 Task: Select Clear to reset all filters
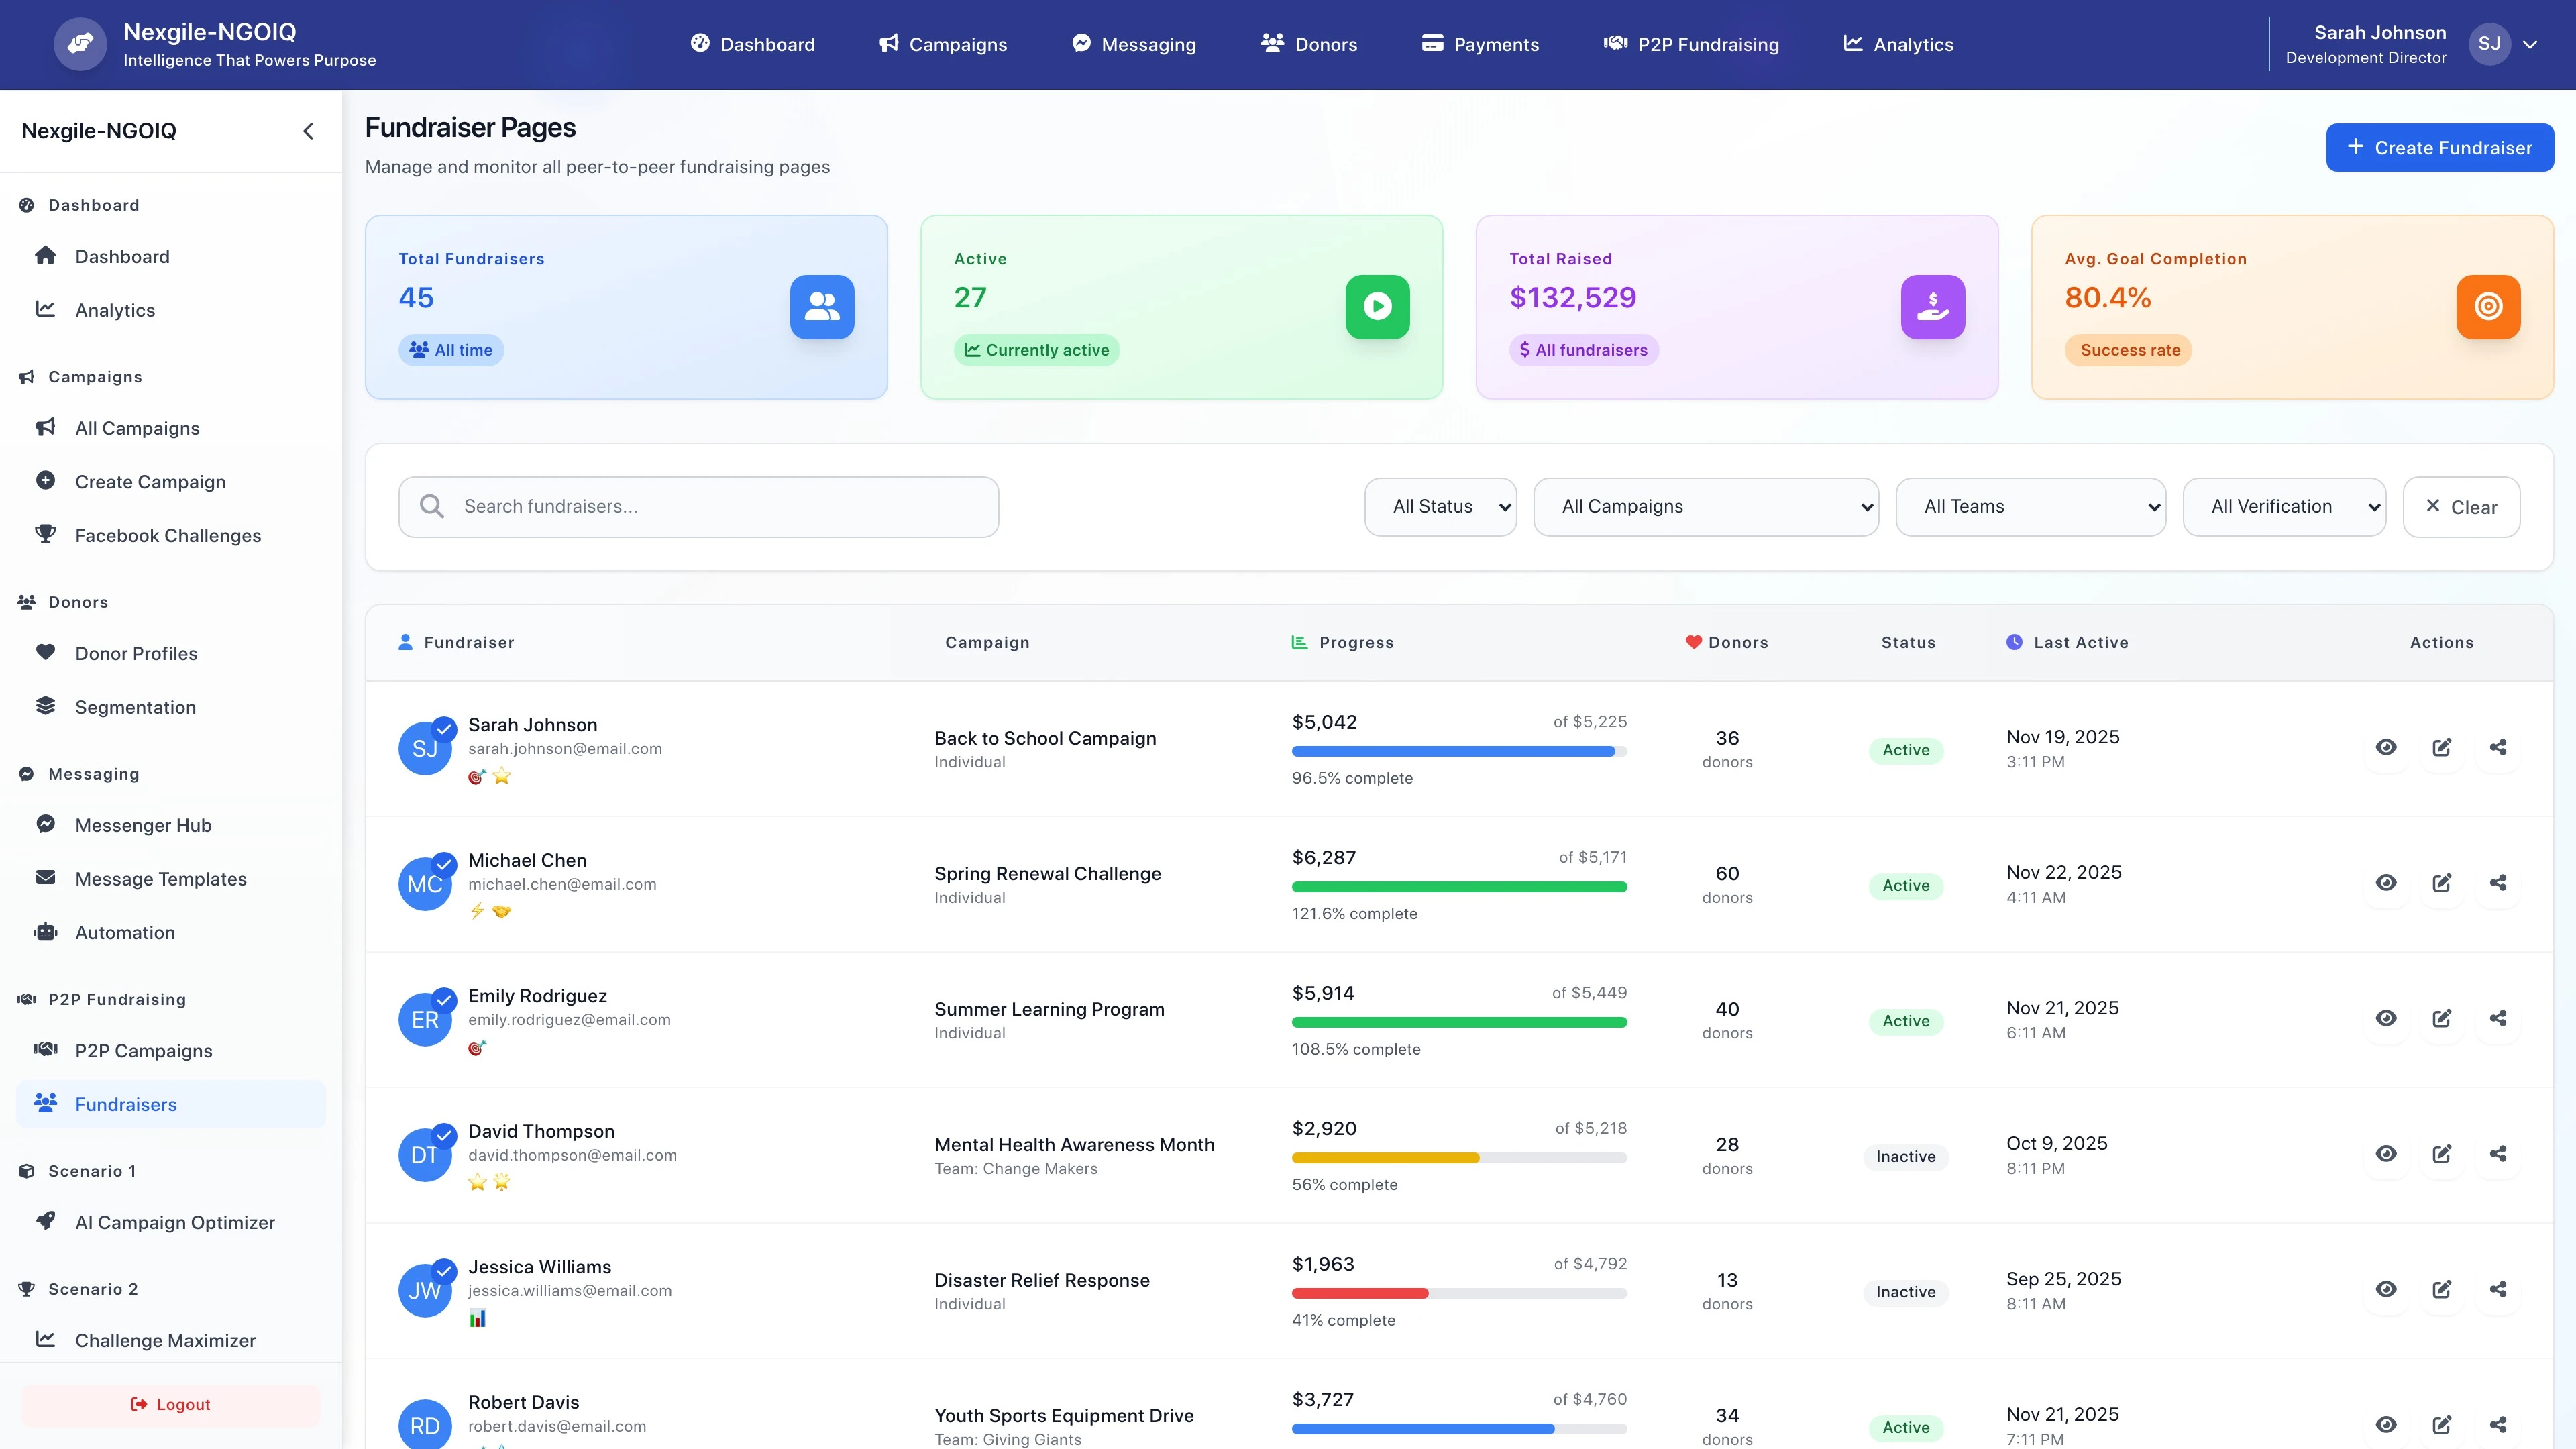click(x=2462, y=506)
